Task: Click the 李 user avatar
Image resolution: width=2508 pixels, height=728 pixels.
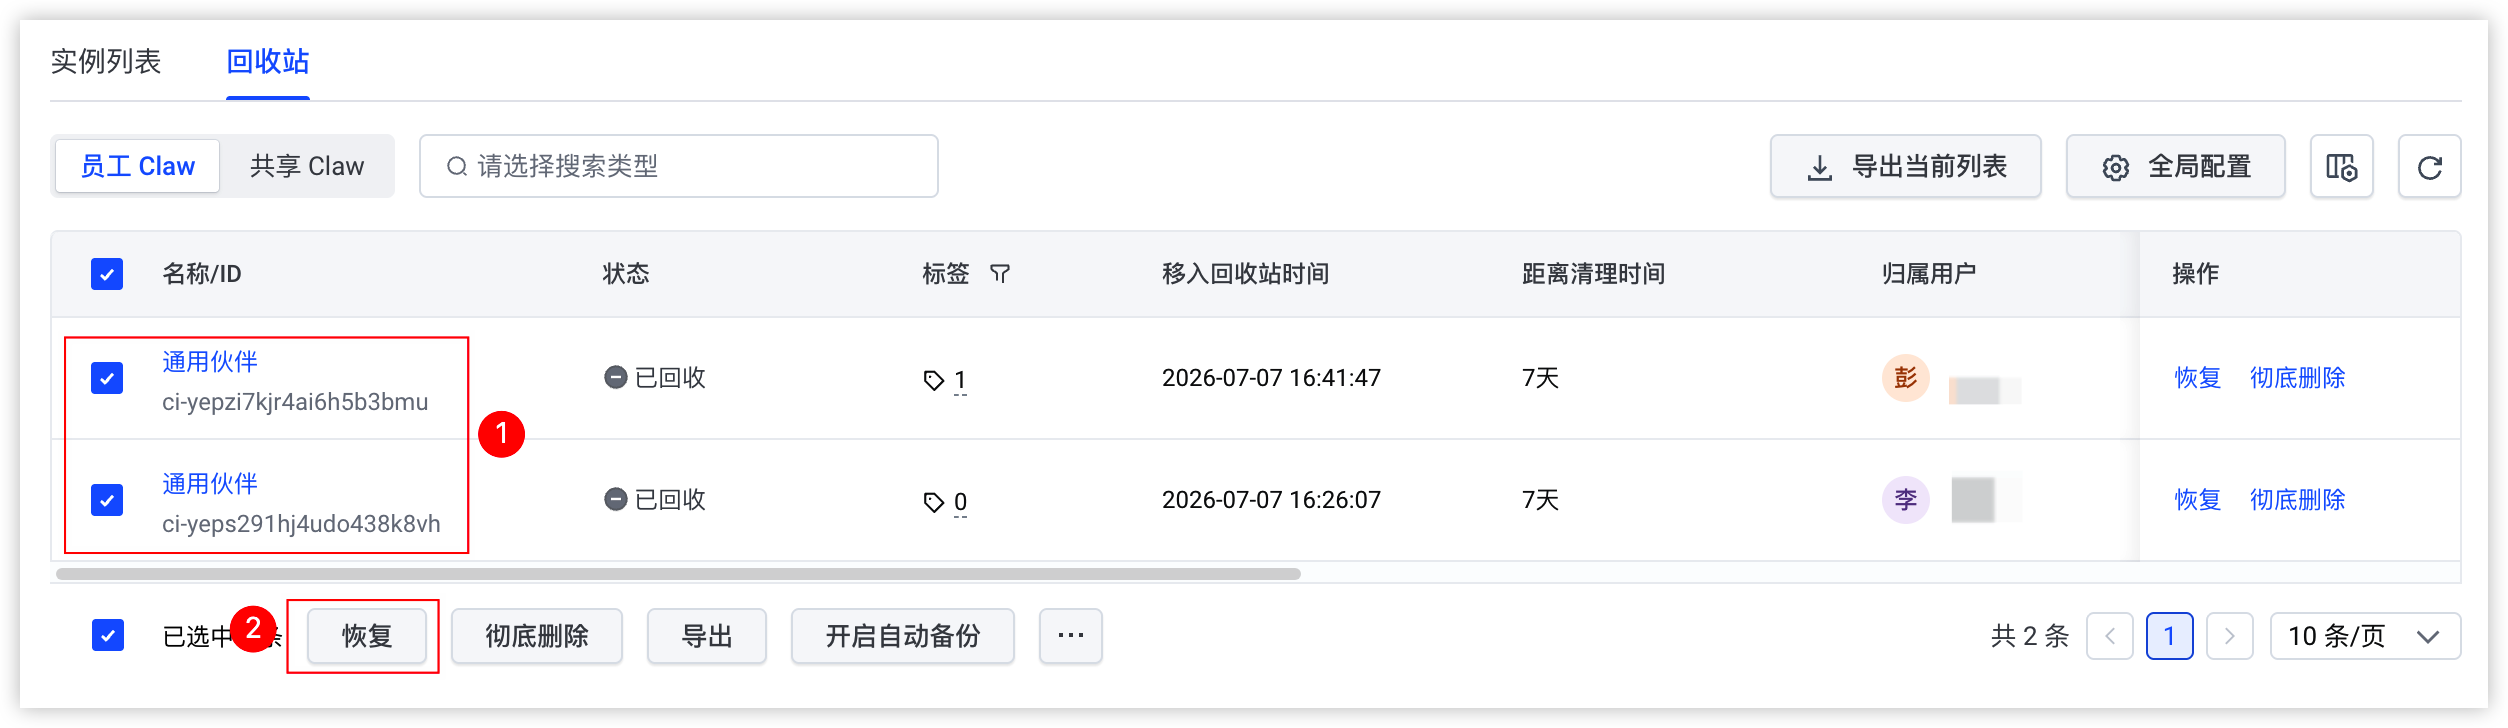Action: point(1905,500)
